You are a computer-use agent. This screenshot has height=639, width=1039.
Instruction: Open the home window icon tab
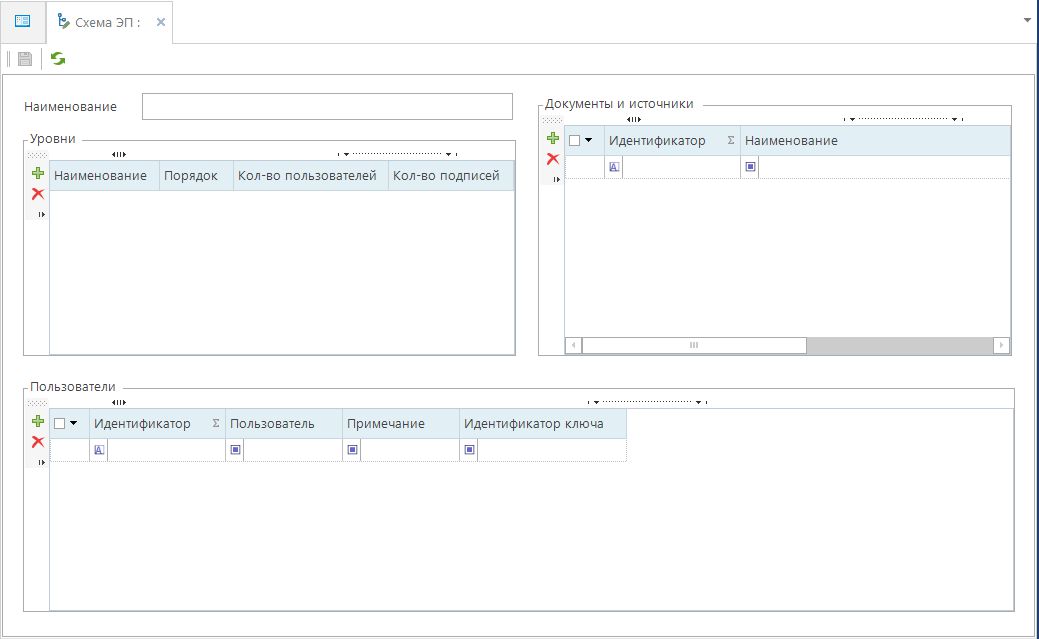23,21
